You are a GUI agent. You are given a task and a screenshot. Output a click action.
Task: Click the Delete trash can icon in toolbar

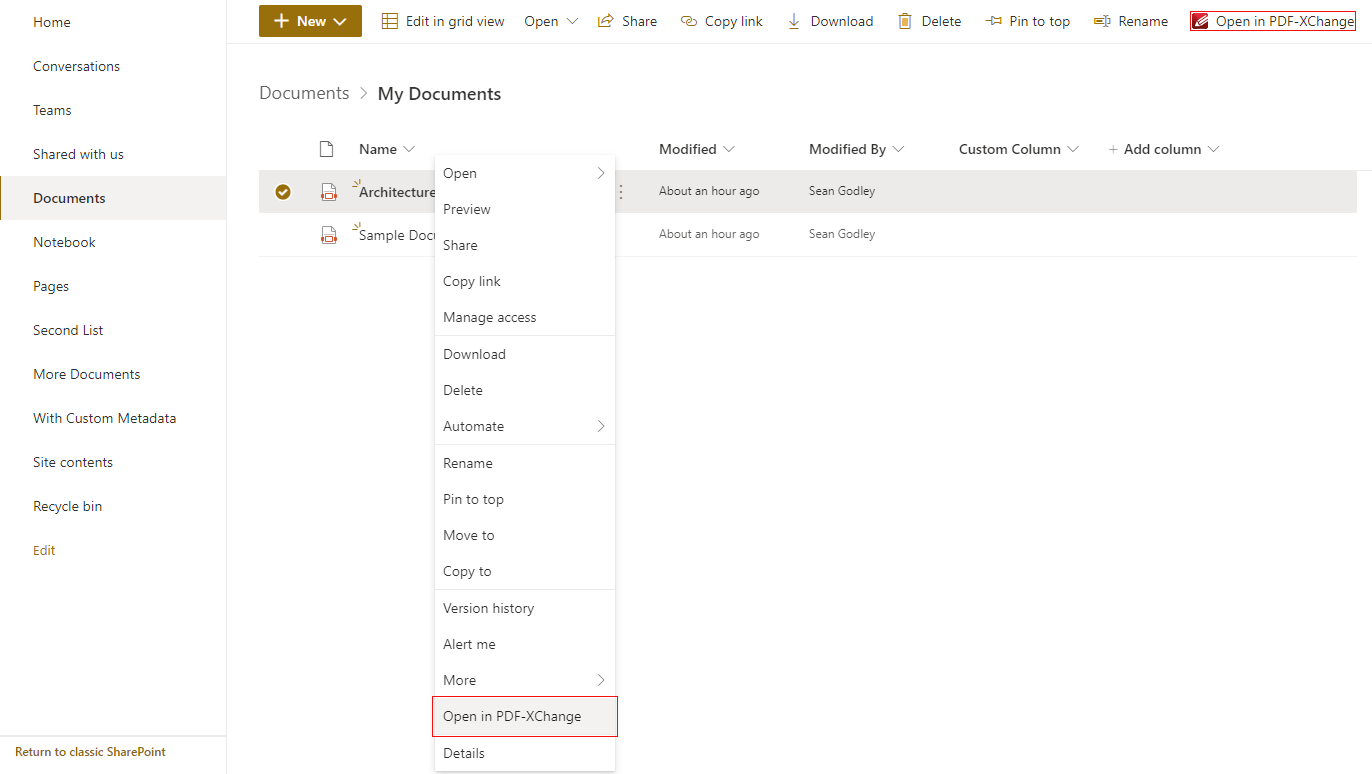pos(905,21)
